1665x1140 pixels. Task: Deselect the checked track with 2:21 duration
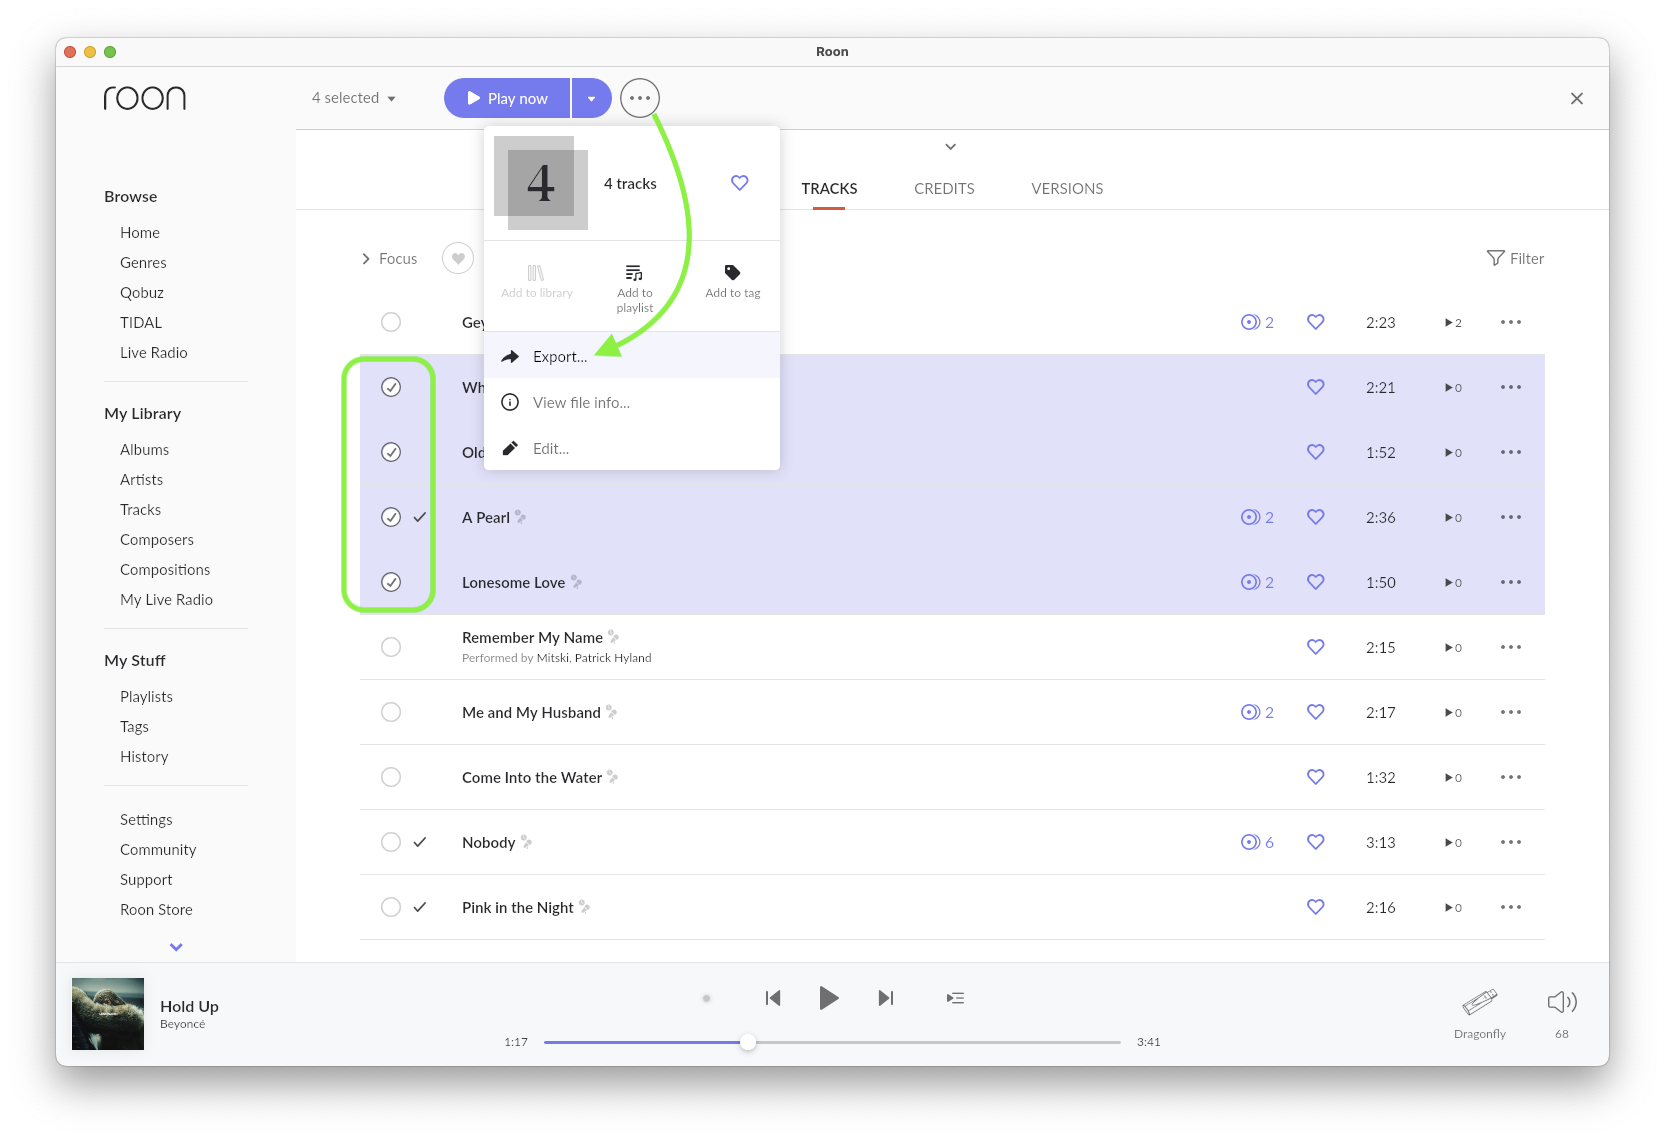pos(391,387)
